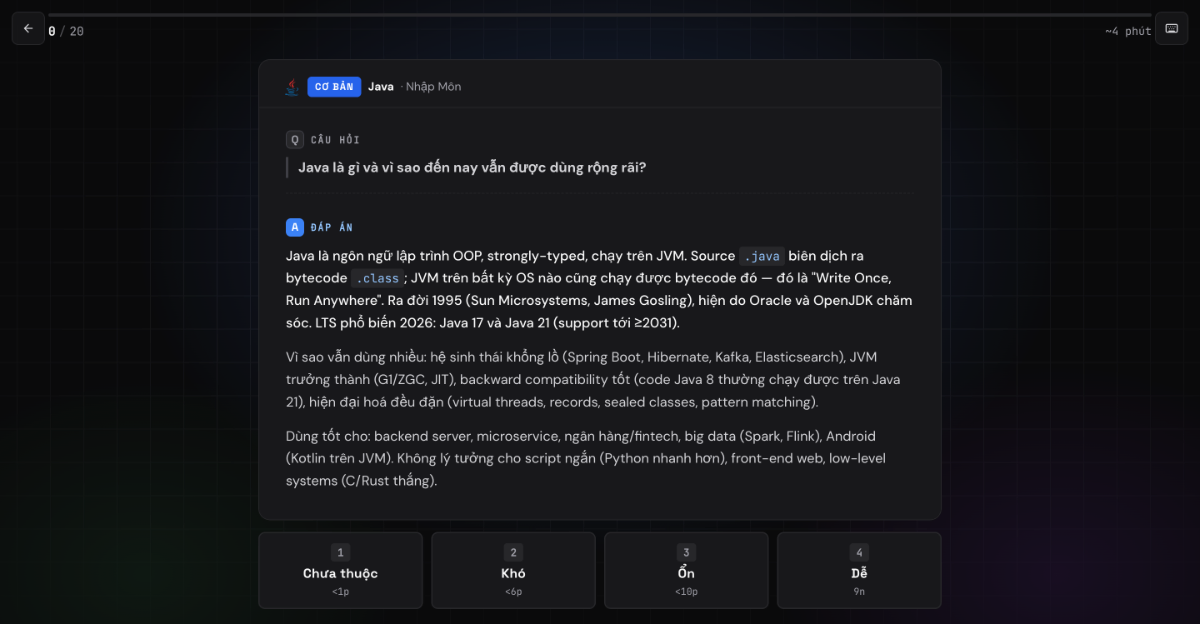Screen dimensions: 1200x624
Task: Click the paragraph starting Vì sao vẫn dùng nhiều
Action: pyautogui.click(x=600, y=379)
